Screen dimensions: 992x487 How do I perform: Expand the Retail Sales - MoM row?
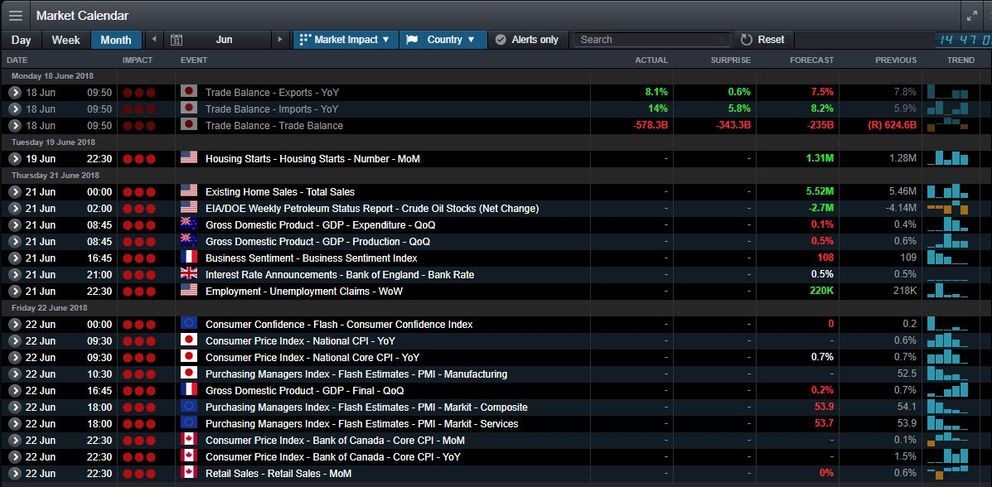pos(15,473)
